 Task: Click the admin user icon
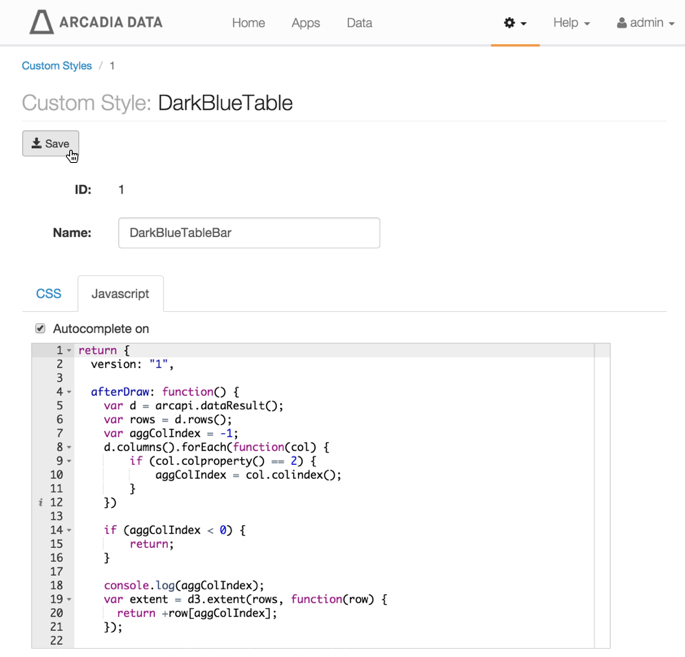click(622, 23)
